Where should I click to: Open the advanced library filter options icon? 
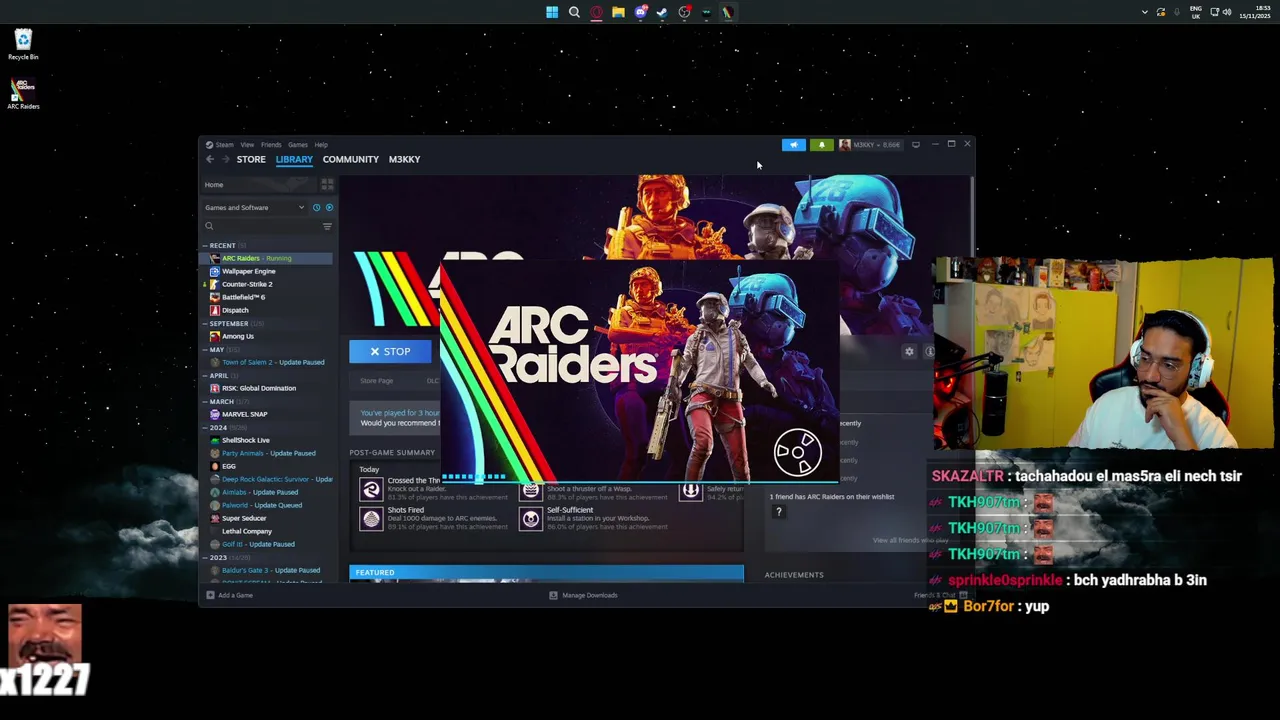[x=327, y=226]
